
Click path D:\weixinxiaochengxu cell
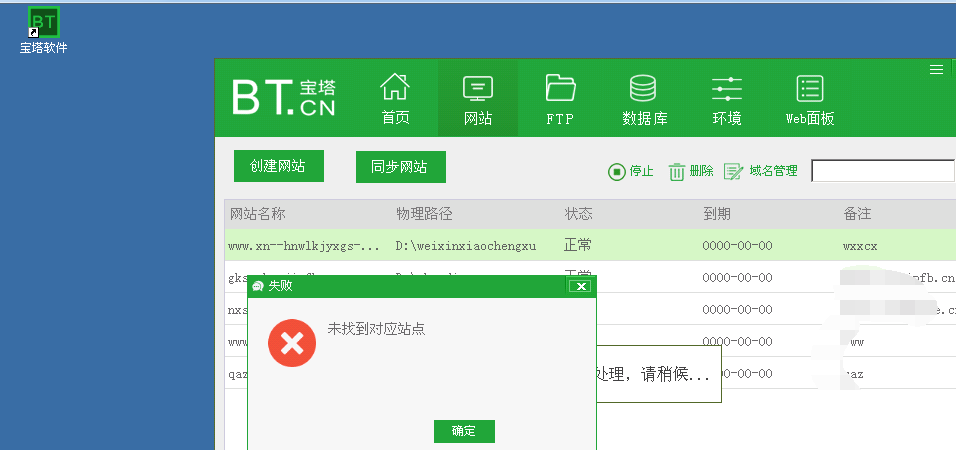(466, 246)
